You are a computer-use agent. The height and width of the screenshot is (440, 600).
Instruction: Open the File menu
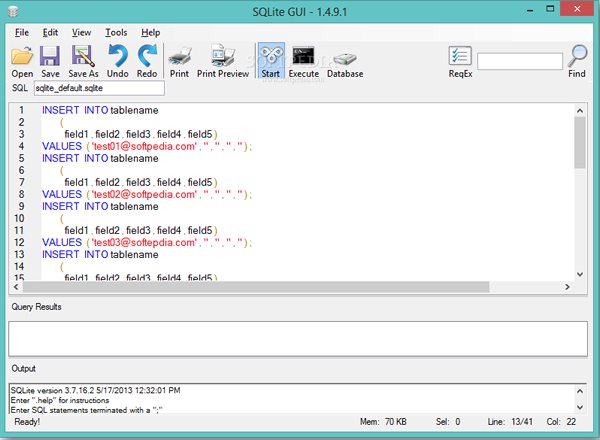(22, 33)
